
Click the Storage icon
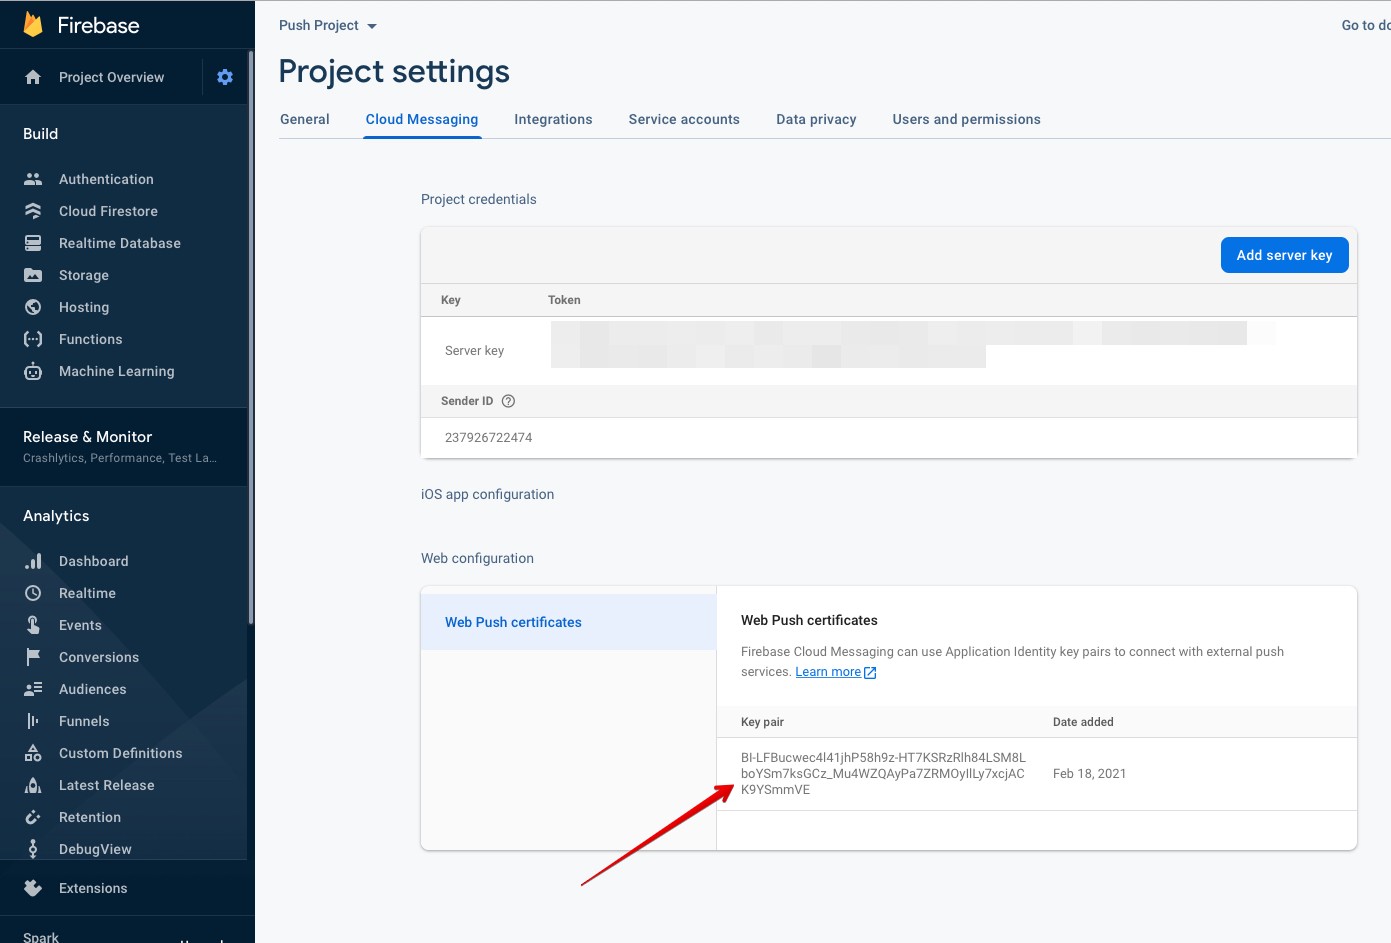tap(33, 275)
